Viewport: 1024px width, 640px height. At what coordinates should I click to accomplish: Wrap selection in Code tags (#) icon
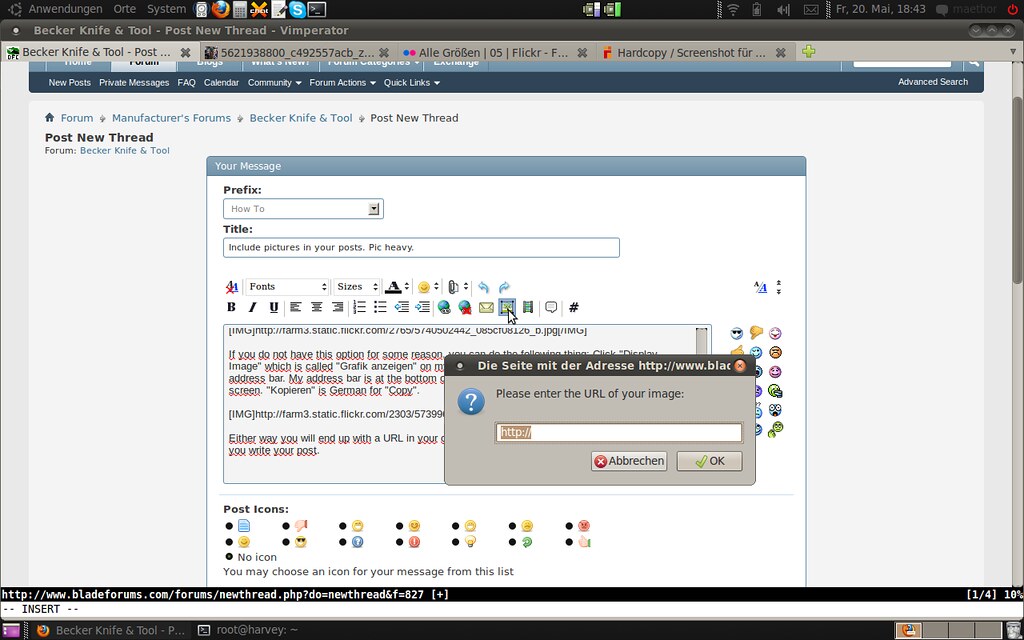(573, 307)
